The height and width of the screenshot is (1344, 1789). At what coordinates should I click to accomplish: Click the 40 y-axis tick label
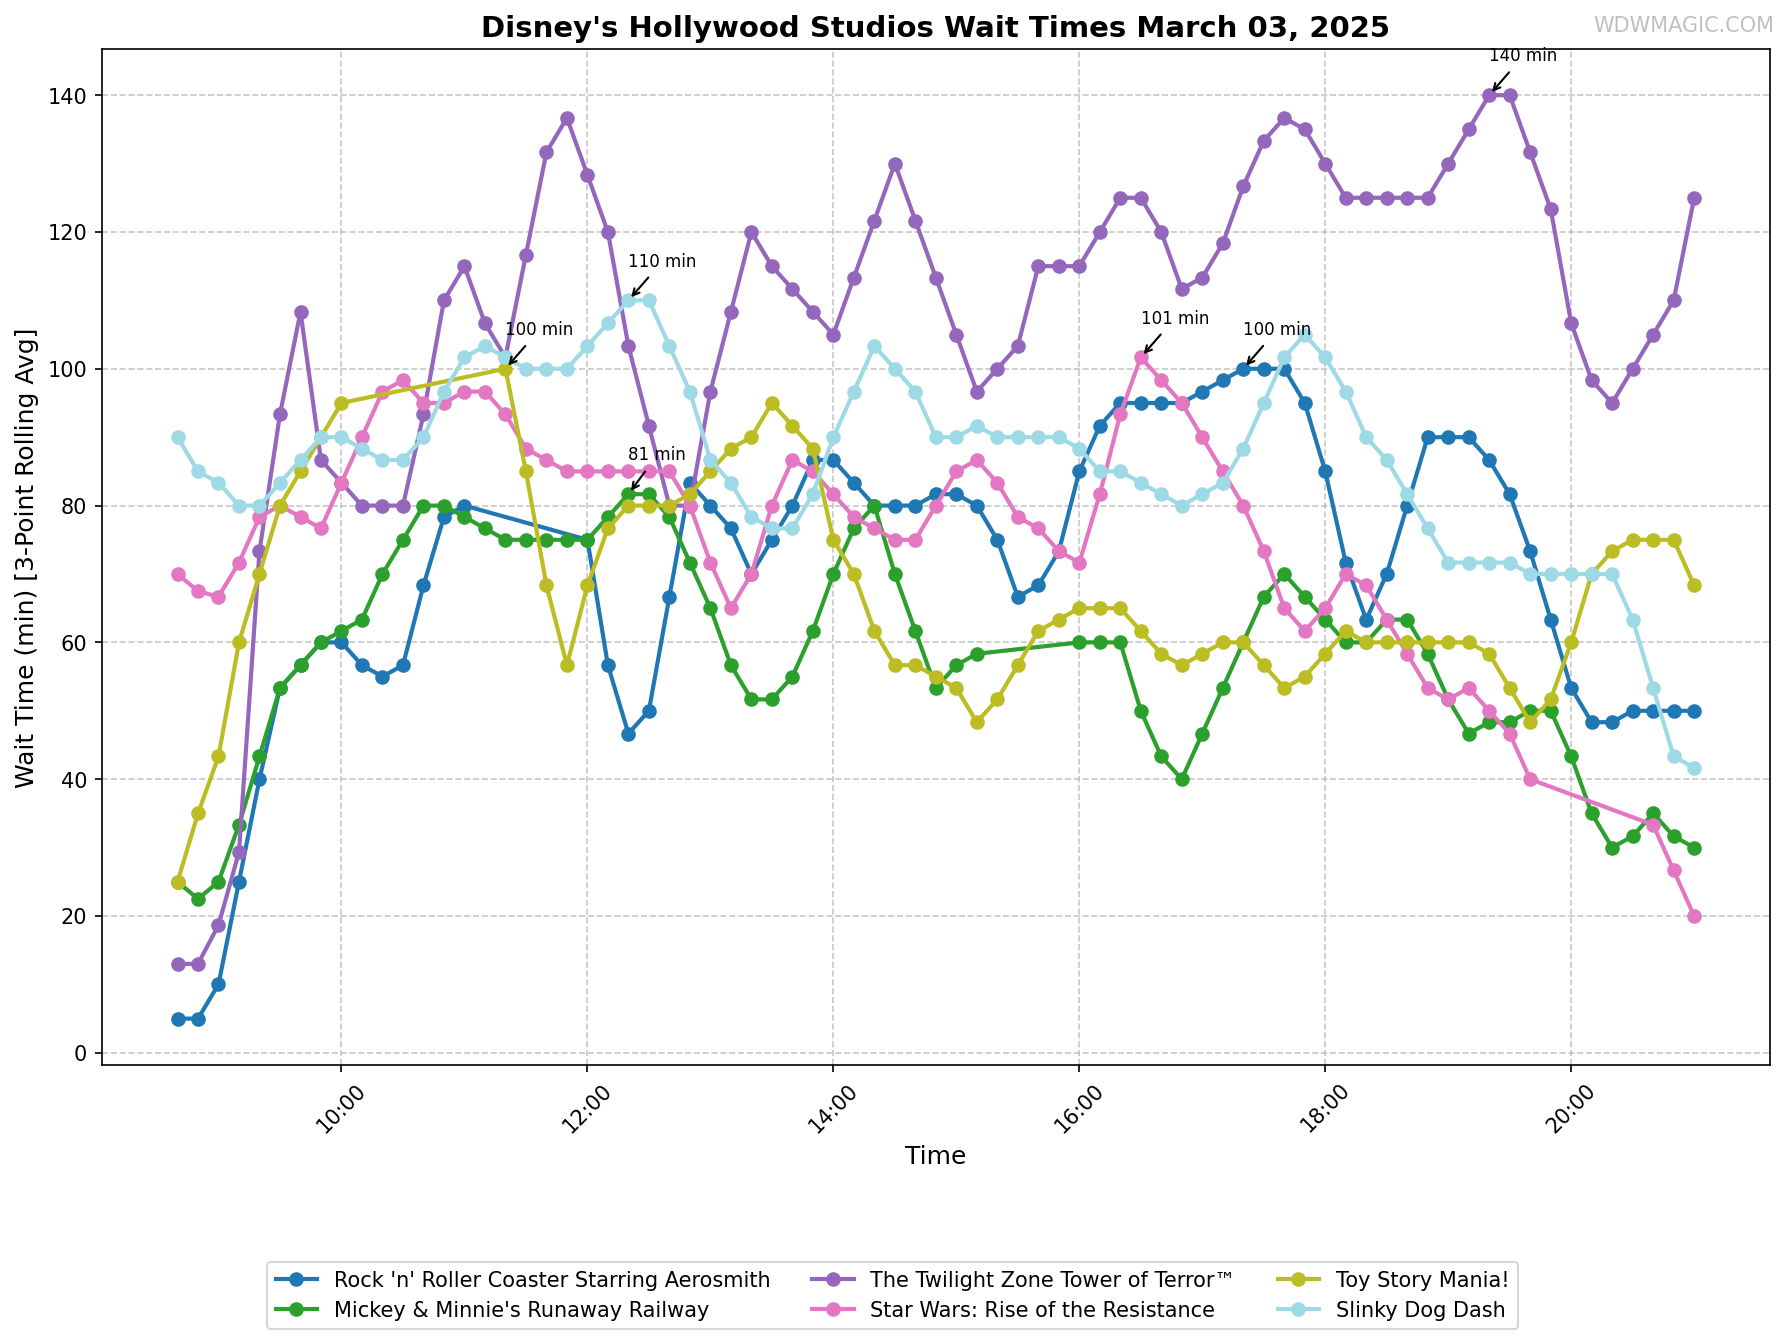click(75, 780)
